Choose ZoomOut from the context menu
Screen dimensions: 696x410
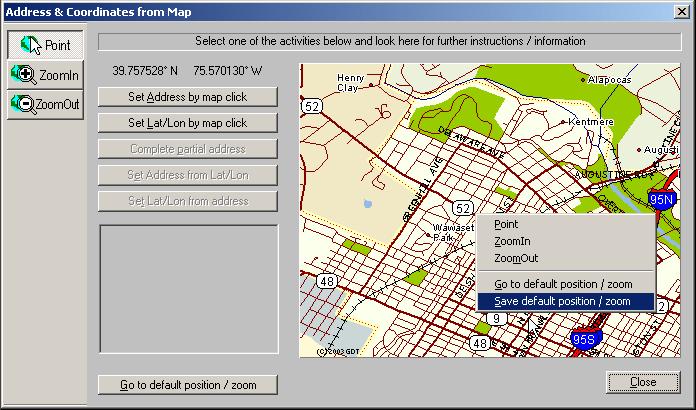pos(516,258)
